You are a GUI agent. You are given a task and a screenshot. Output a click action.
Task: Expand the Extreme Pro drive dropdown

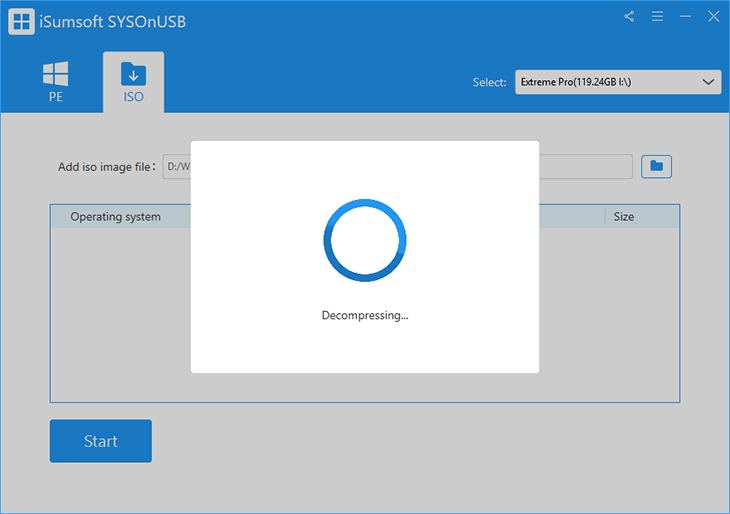click(x=618, y=82)
